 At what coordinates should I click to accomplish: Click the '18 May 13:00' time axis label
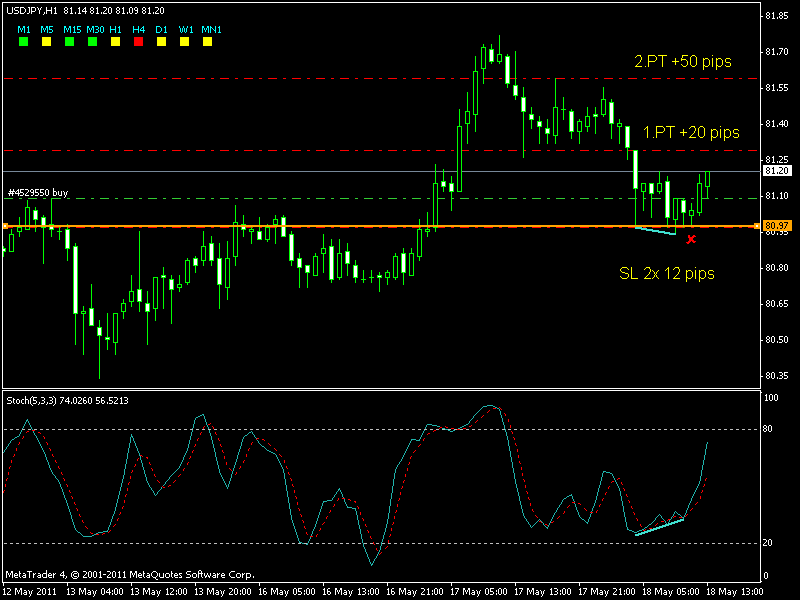pos(735,592)
